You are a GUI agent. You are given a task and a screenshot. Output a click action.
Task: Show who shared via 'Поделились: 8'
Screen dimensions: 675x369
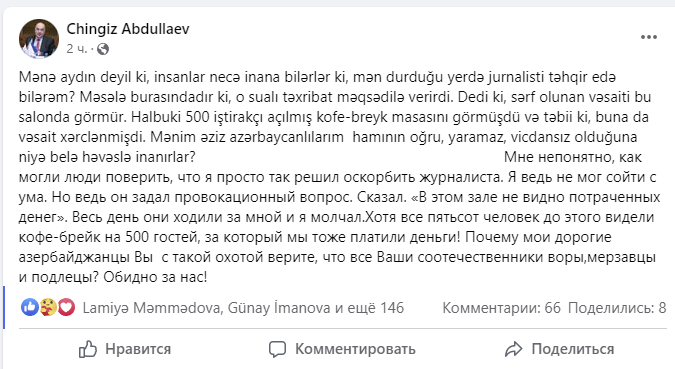click(x=617, y=308)
